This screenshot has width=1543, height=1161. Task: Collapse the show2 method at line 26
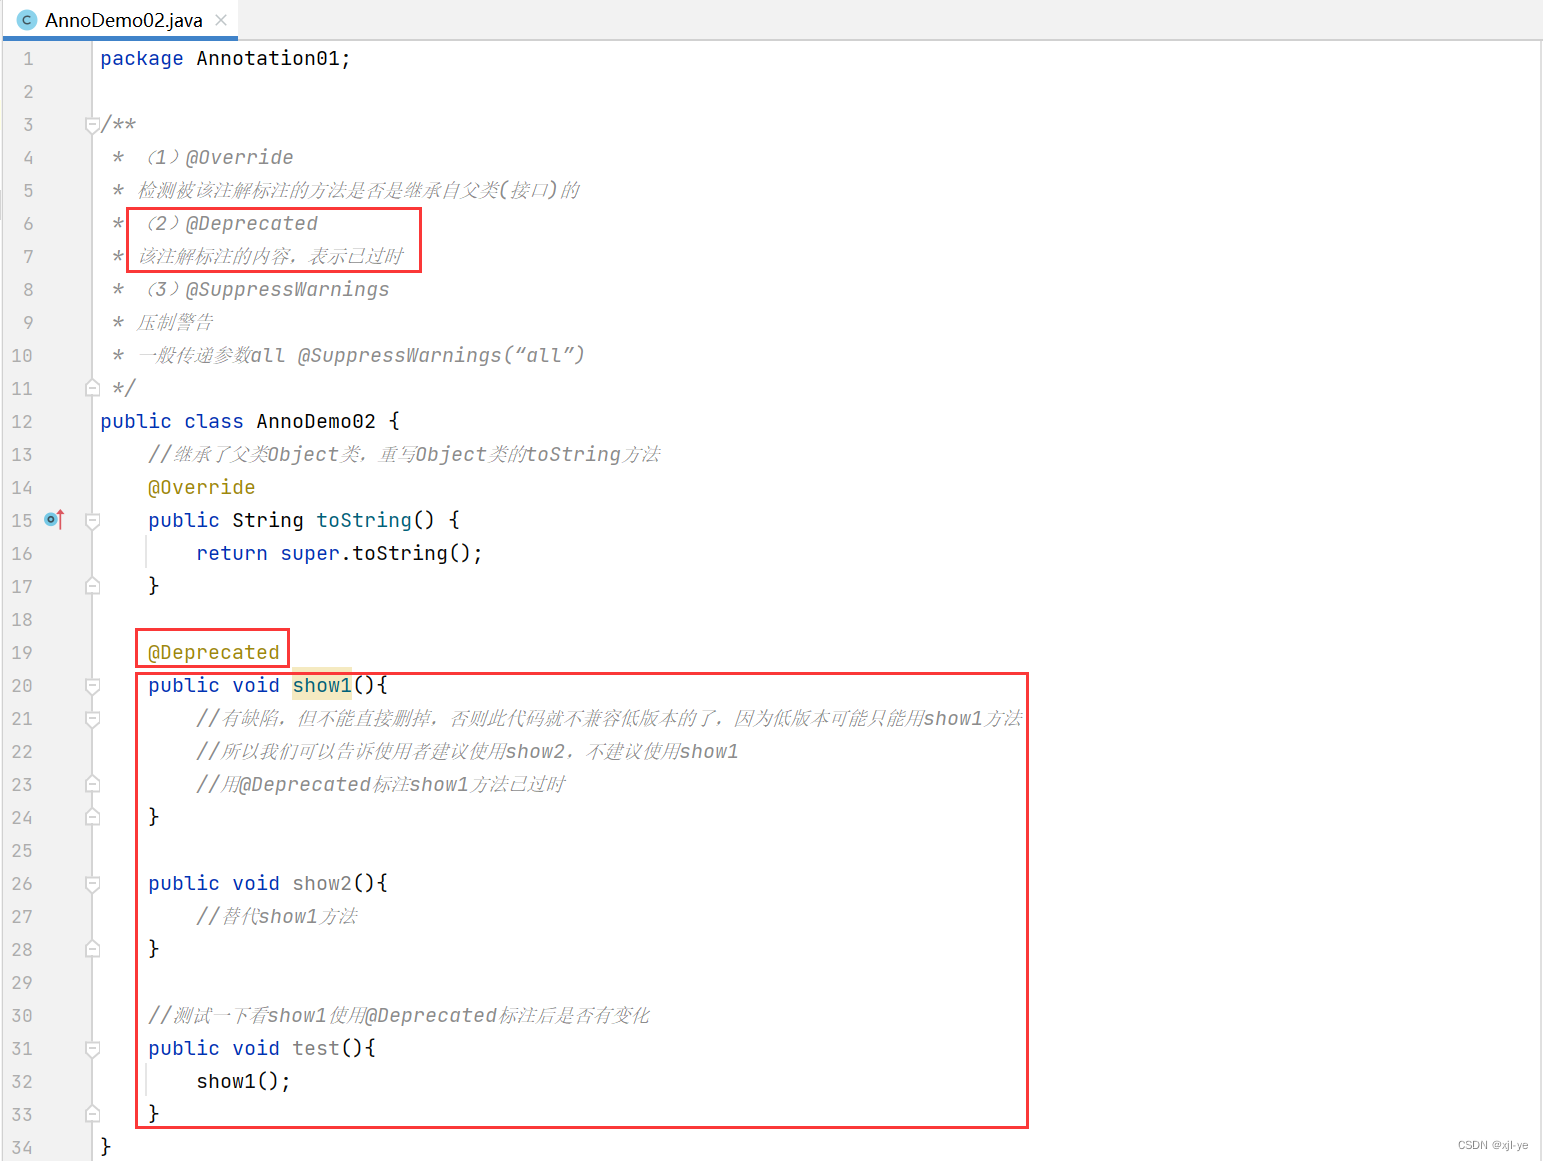pyautogui.click(x=92, y=883)
